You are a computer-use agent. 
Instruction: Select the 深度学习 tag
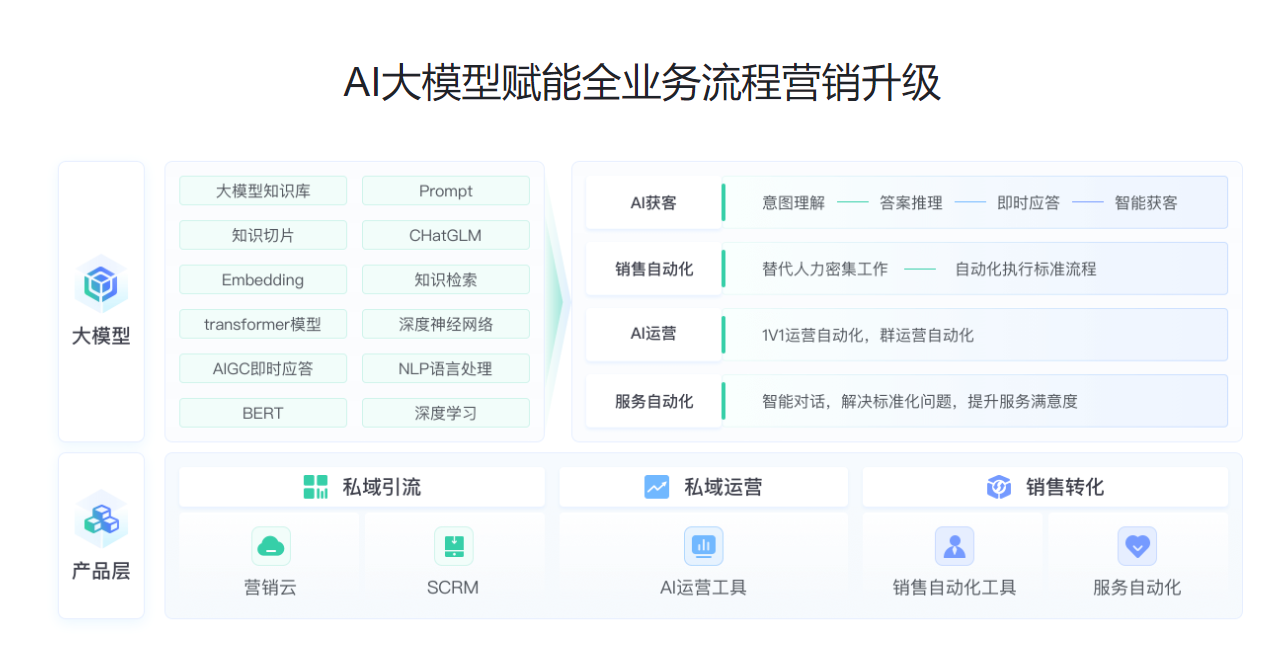pos(446,413)
